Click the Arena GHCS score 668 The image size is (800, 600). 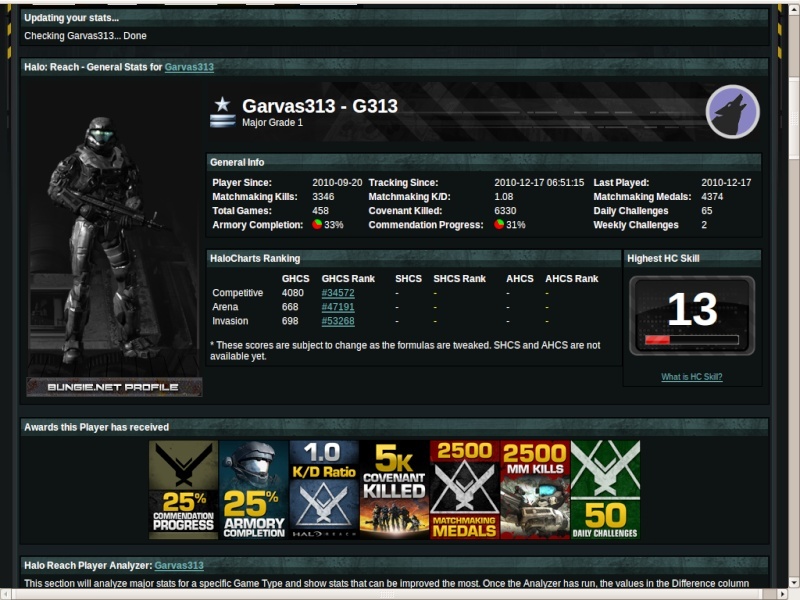pyautogui.click(x=290, y=307)
